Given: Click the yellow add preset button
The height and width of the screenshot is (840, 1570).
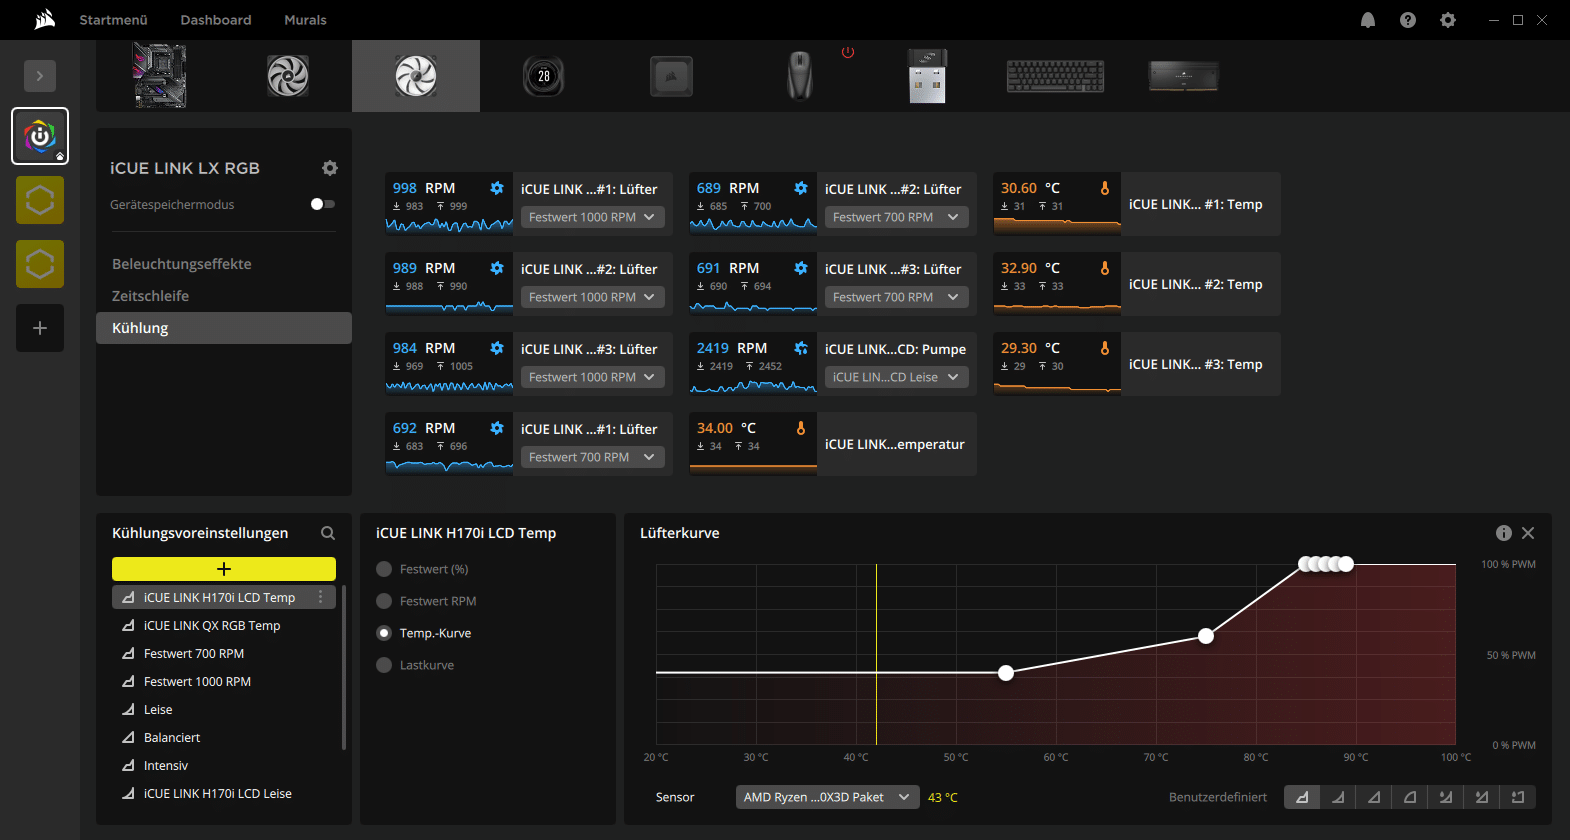Looking at the screenshot, I should pyautogui.click(x=224, y=569).
